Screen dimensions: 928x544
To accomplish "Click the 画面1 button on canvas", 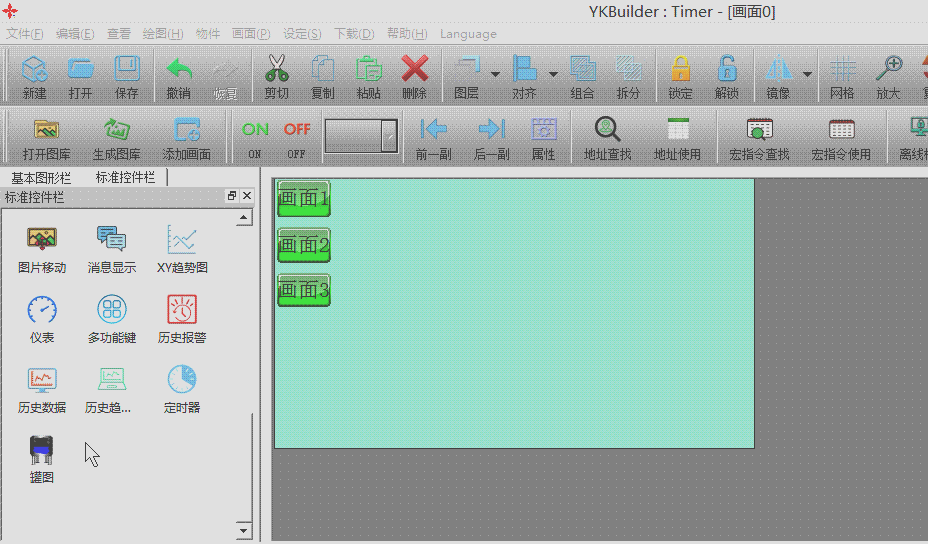I will pos(303,198).
